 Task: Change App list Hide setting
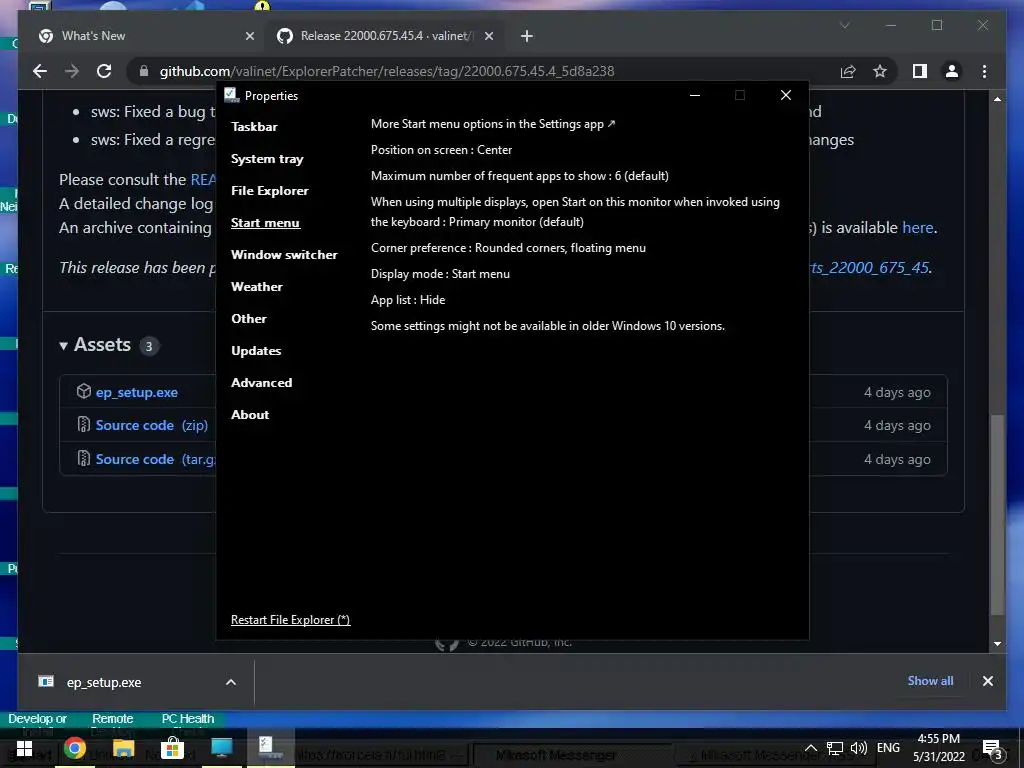pos(408,300)
